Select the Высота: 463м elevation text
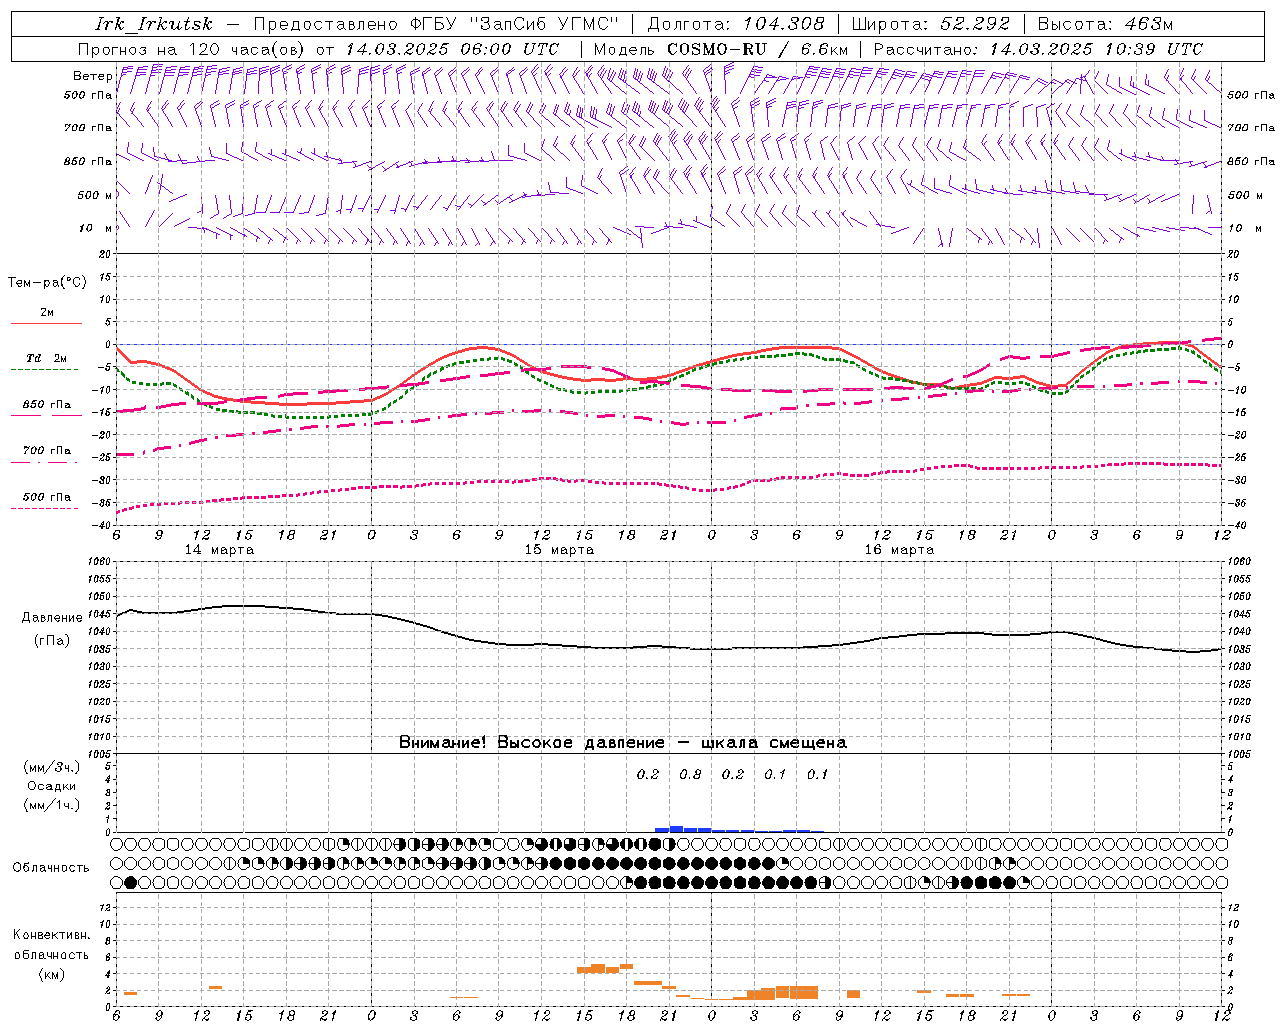The image size is (1280, 1024). coord(1105,24)
